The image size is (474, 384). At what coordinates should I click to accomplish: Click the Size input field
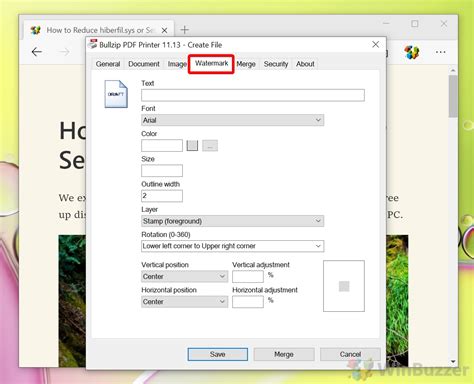(x=162, y=171)
